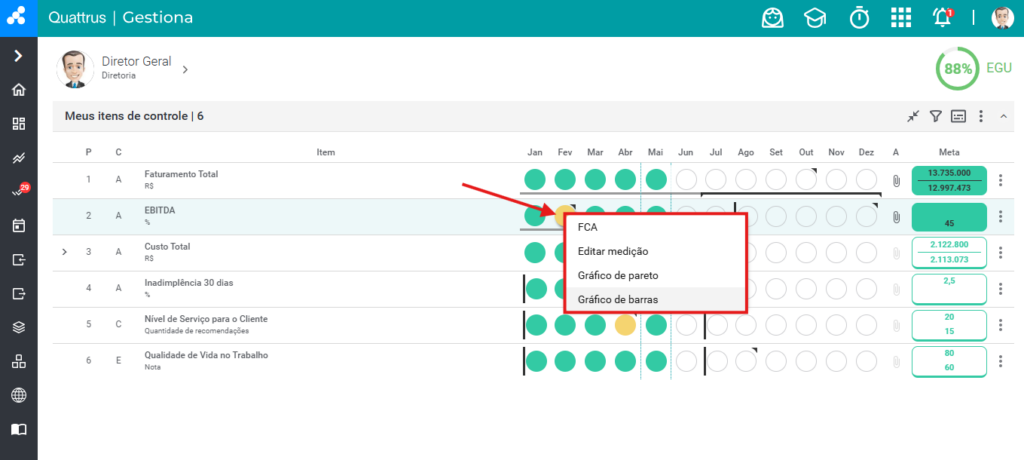Open the globe icon in sidebar
Screen dimensions: 1024x460
click(19, 395)
